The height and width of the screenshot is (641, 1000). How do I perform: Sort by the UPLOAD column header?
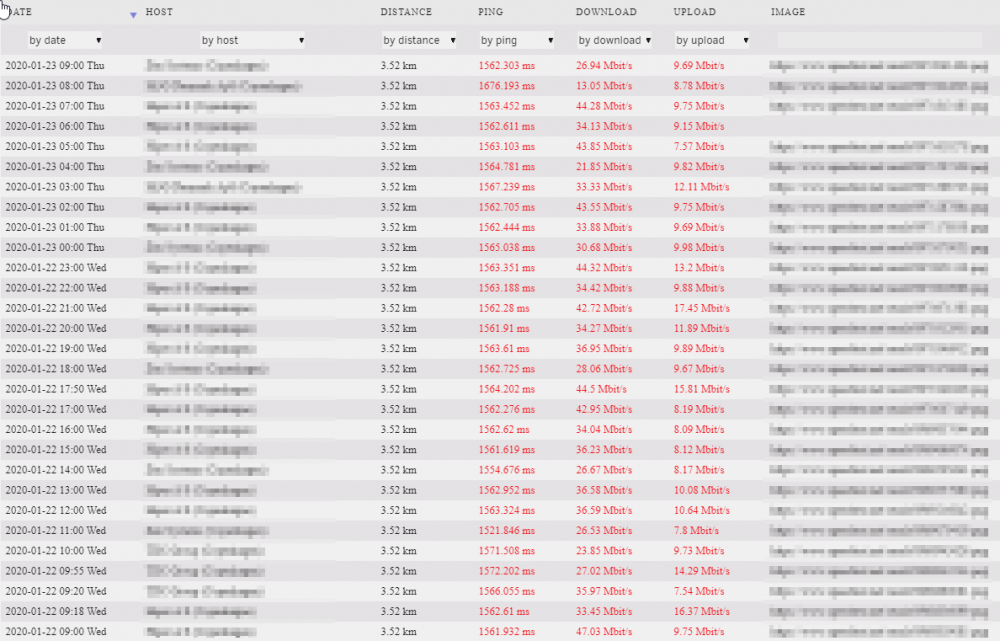[695, 12]
